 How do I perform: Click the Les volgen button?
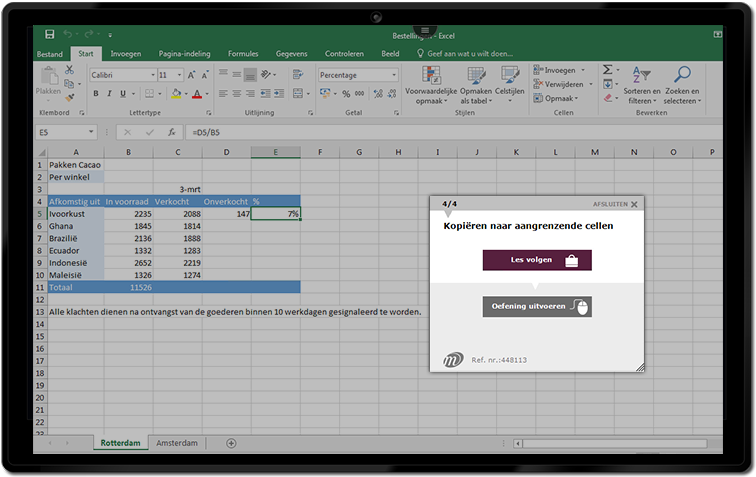(537, 260)
